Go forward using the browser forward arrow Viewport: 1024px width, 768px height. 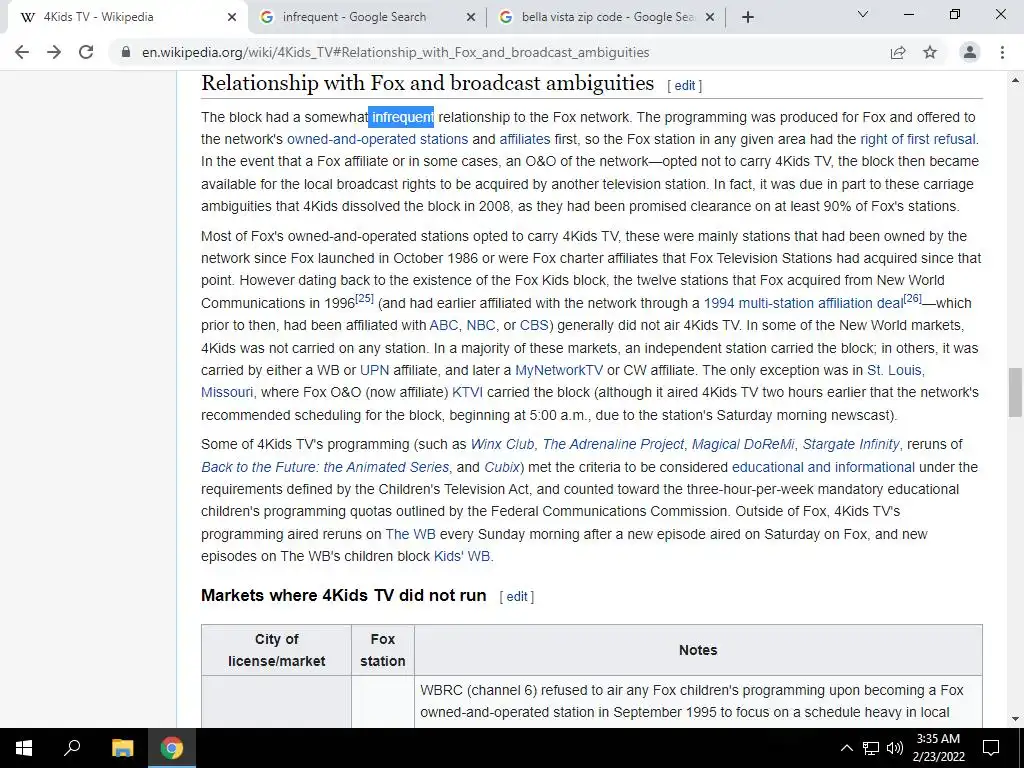[x=54, y=52]
